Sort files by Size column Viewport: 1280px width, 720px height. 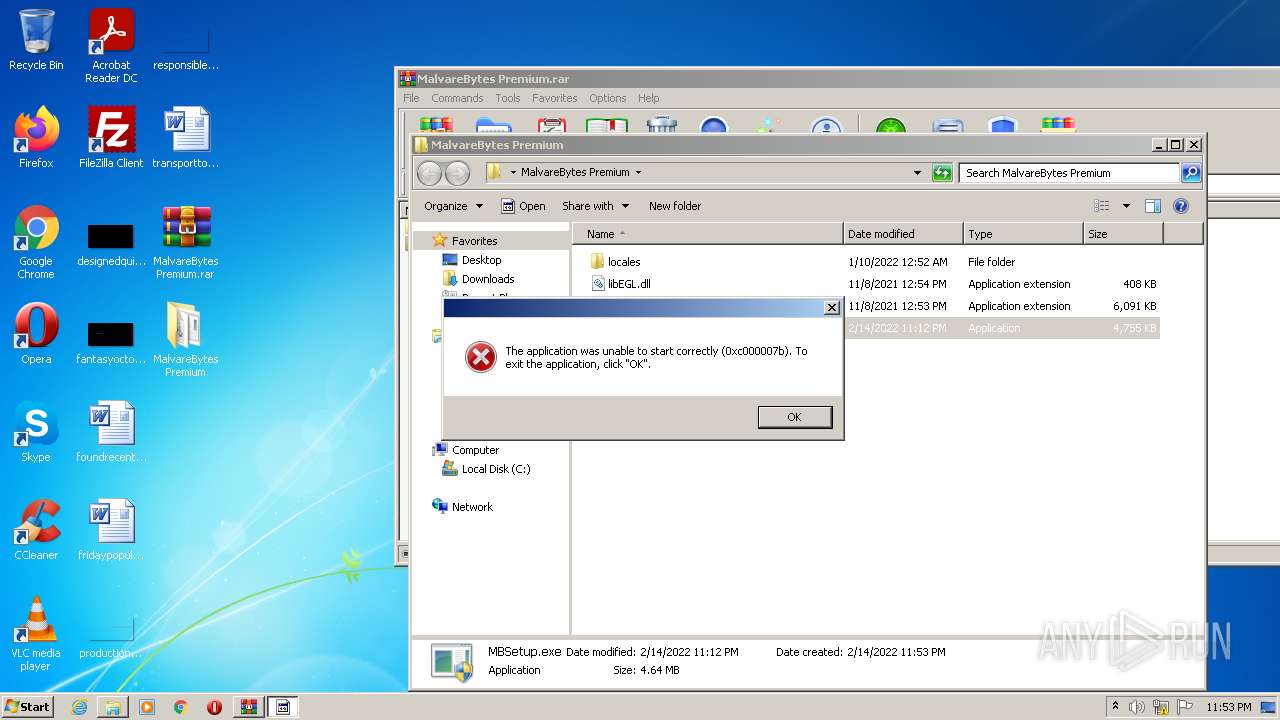(1123, 234)
